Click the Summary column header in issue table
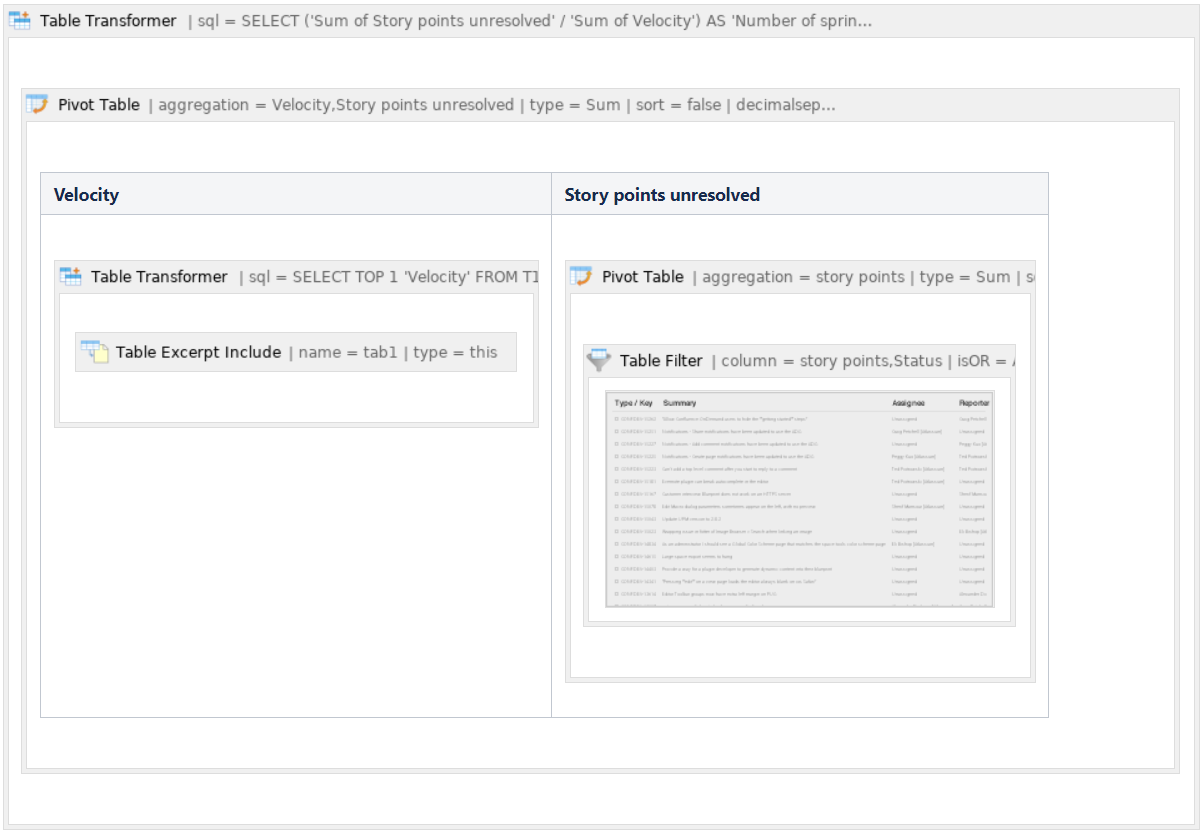 (680, 403)
